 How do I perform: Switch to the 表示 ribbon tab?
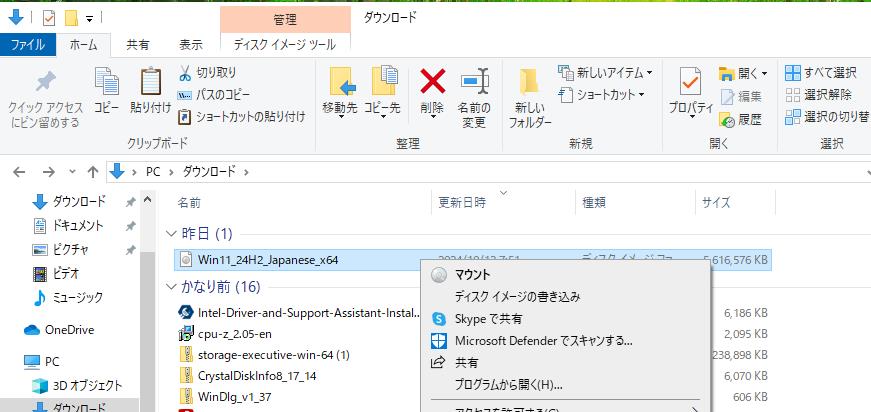pyautogui.click(x=191, y=45)
